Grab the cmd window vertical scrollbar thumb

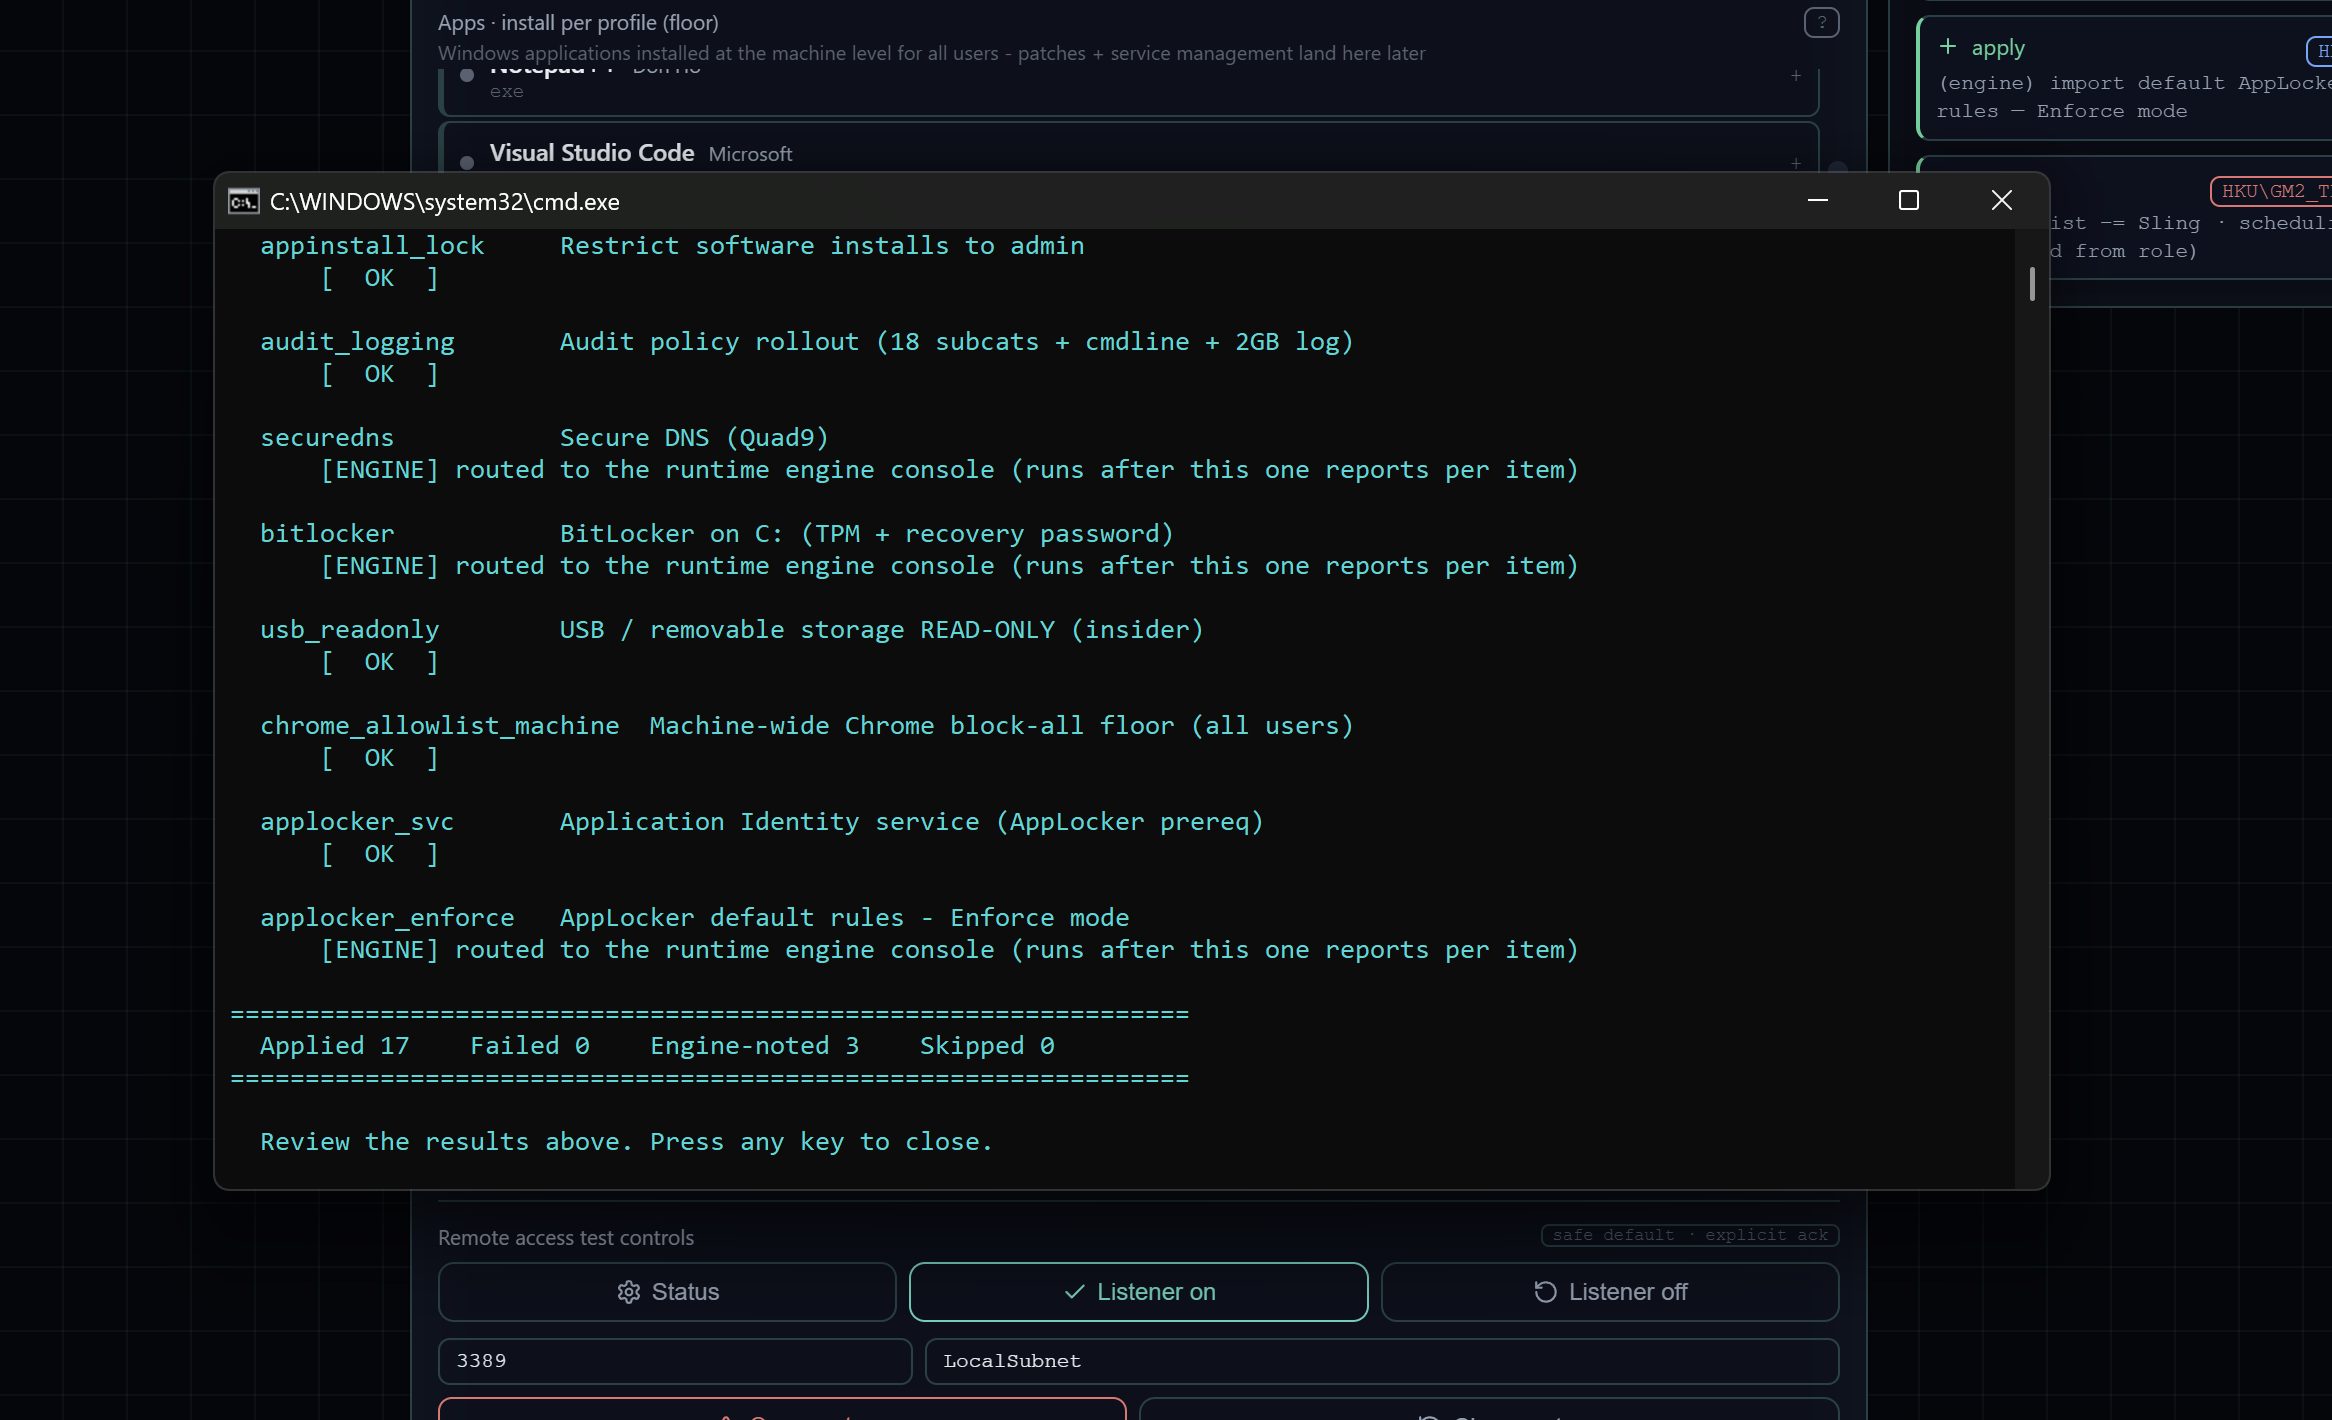2032,284
